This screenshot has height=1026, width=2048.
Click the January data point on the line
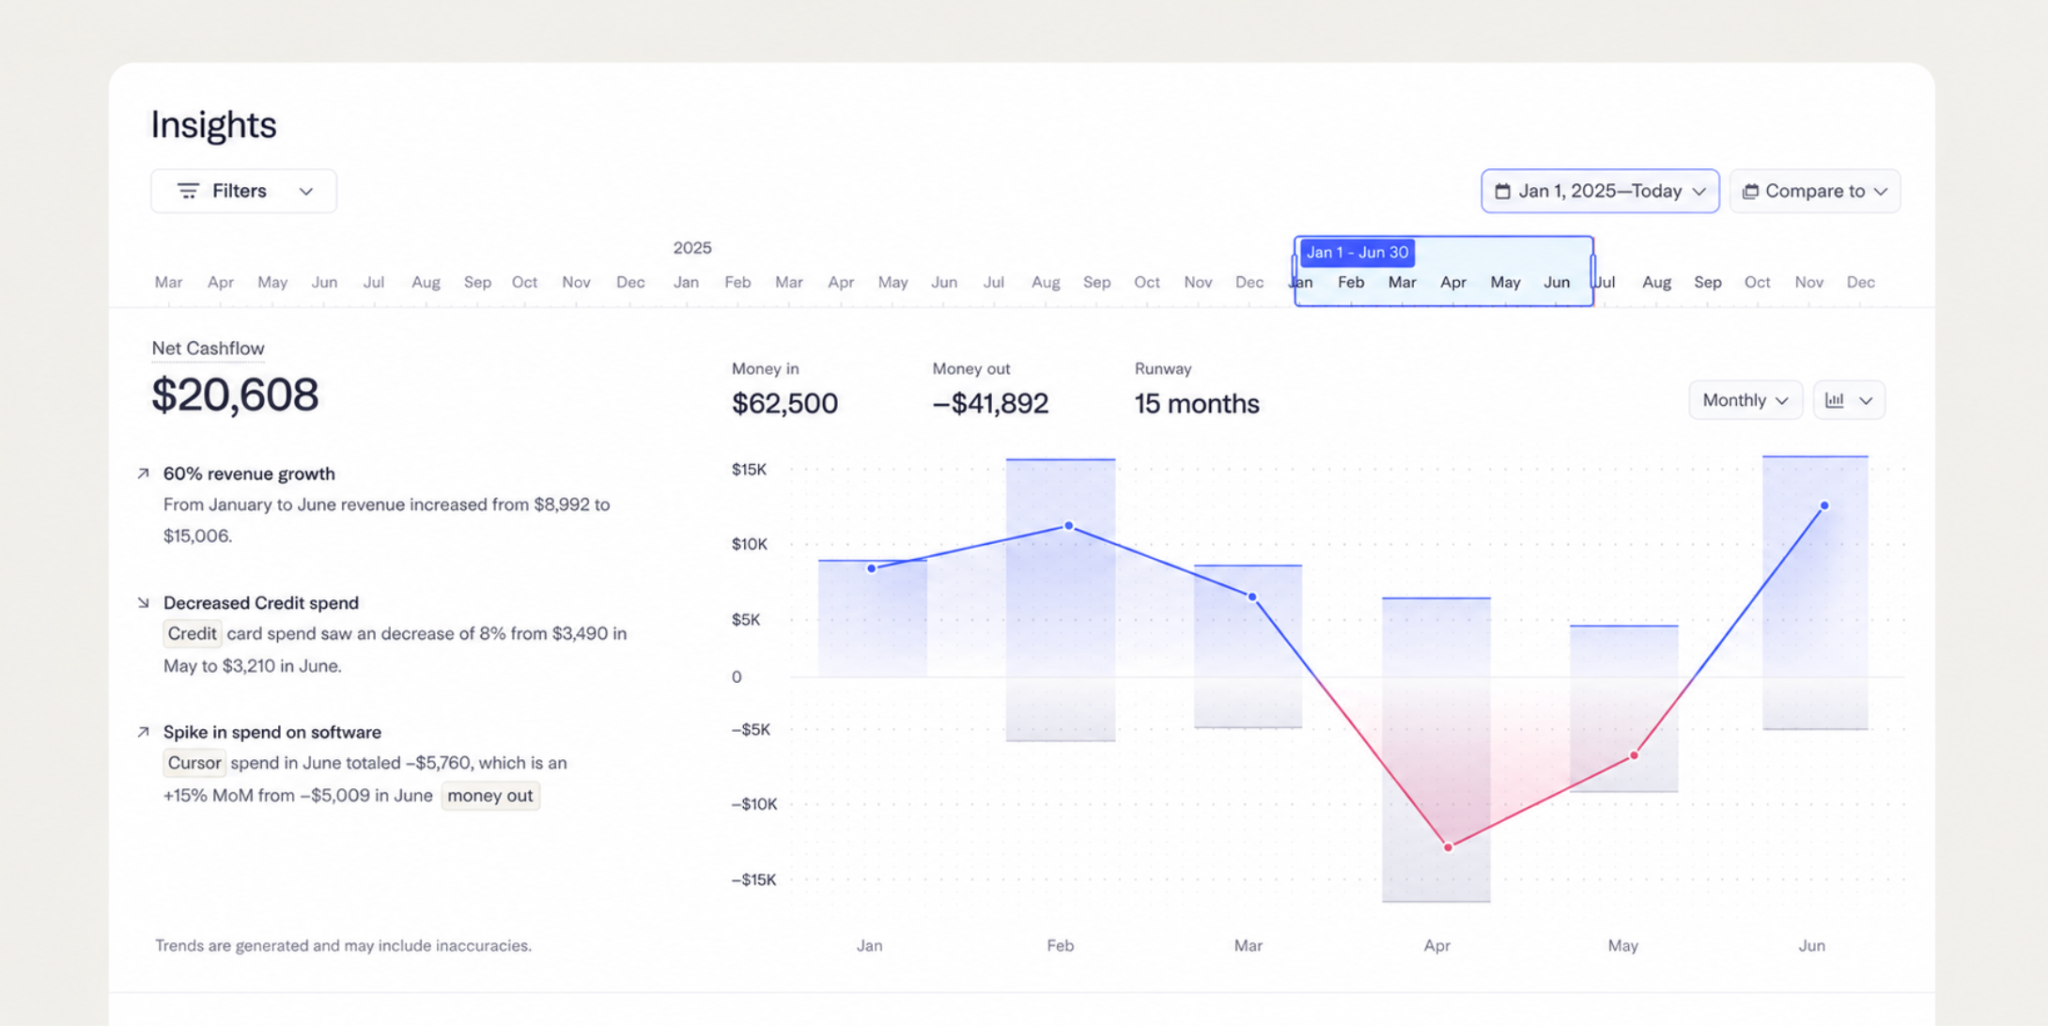click(872, 568)
